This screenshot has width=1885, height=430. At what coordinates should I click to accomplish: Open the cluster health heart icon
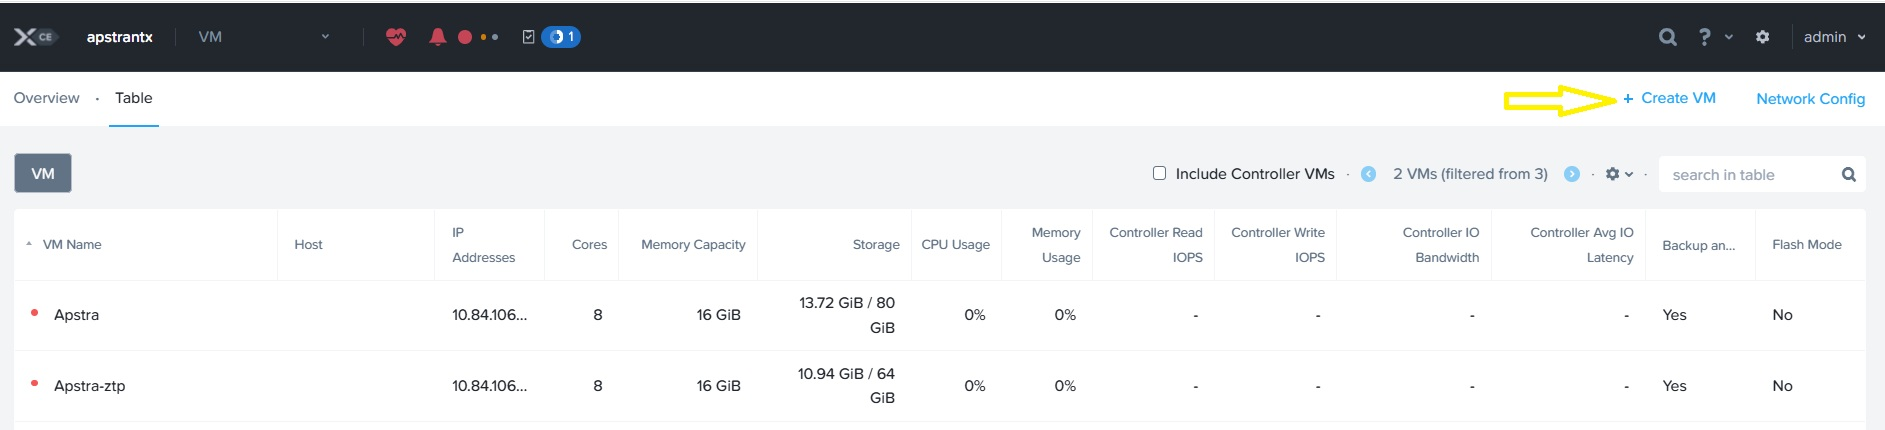tap(396, 37)
